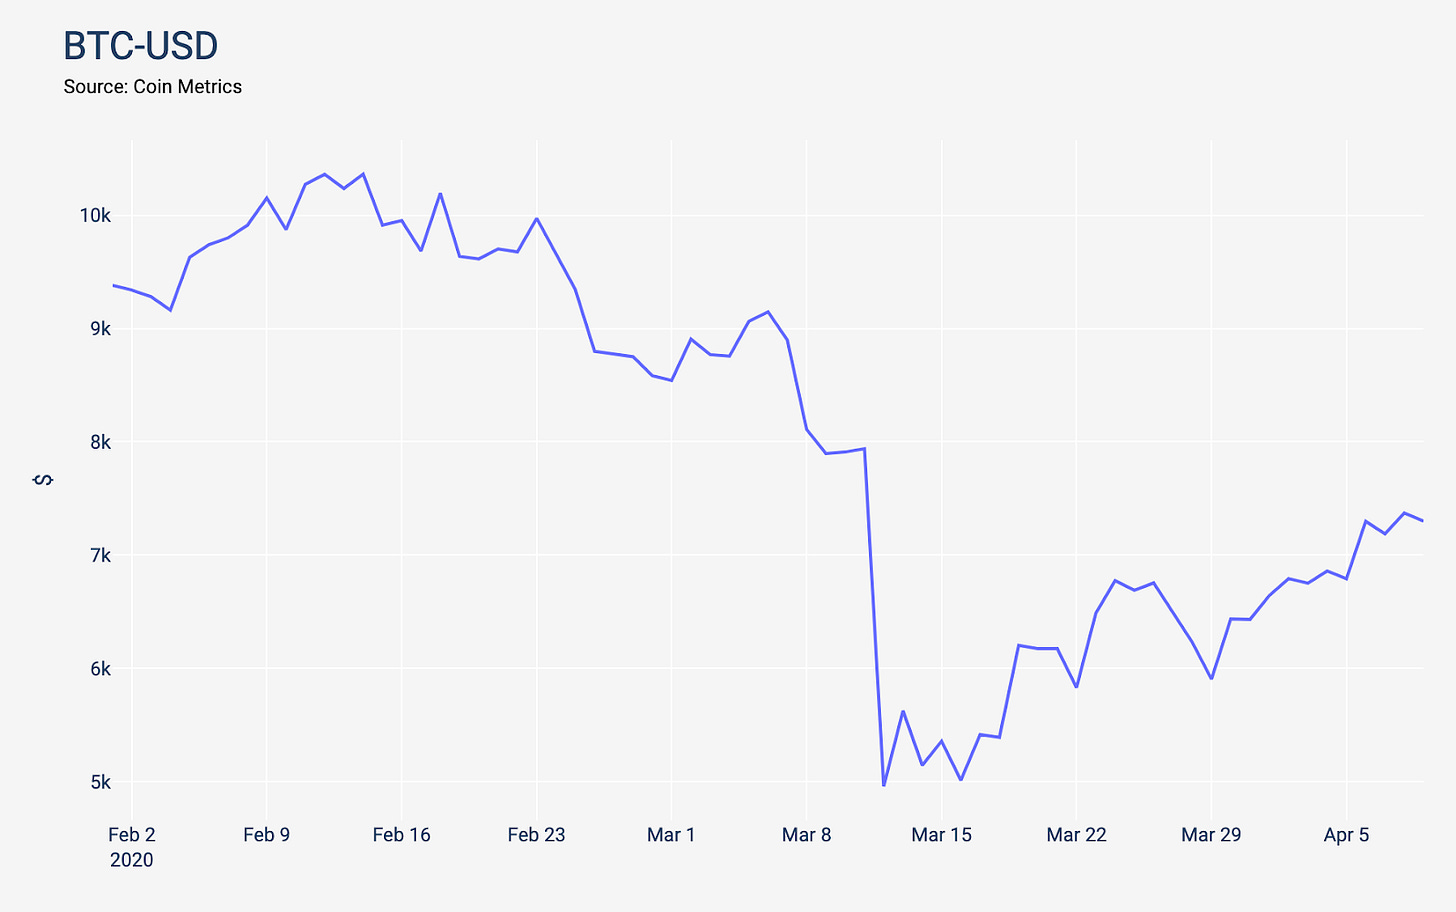Click the 7k y-axis tick label

coord(100,555)
